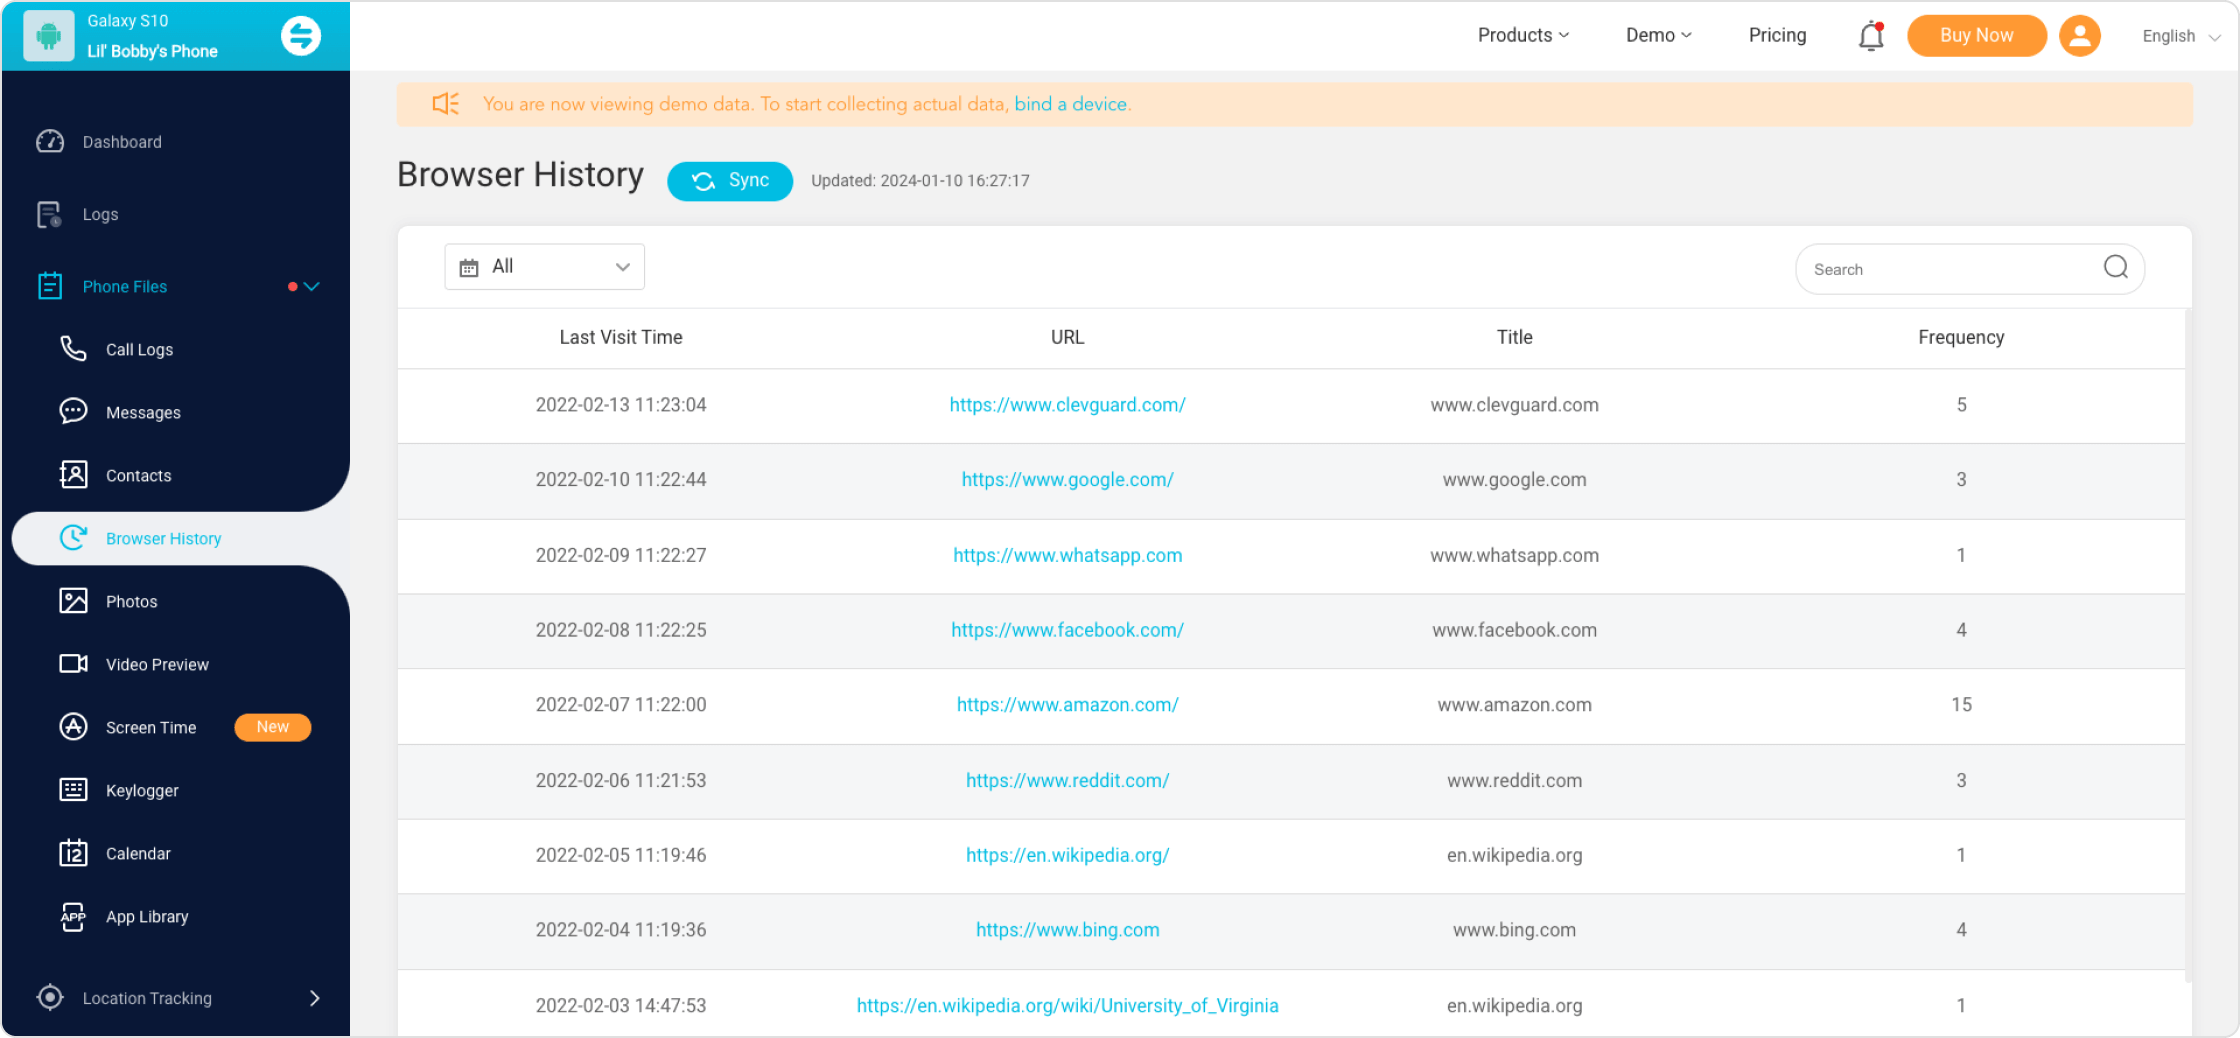Click the Frequency column header
This screenshot has height=1038, width=2240.
point(1961,337)
